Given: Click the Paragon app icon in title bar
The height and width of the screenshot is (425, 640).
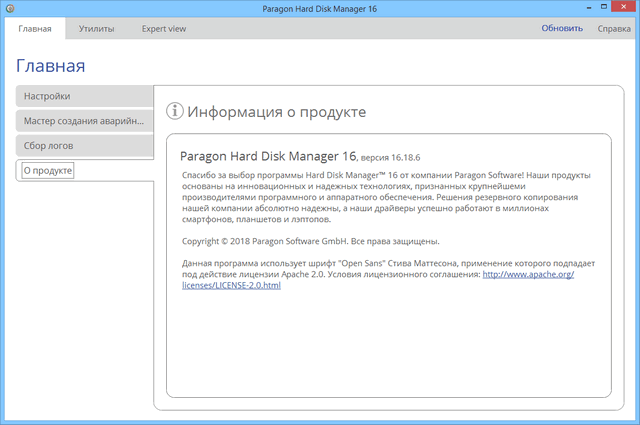Looking at the screenshot, I should 10,9.
